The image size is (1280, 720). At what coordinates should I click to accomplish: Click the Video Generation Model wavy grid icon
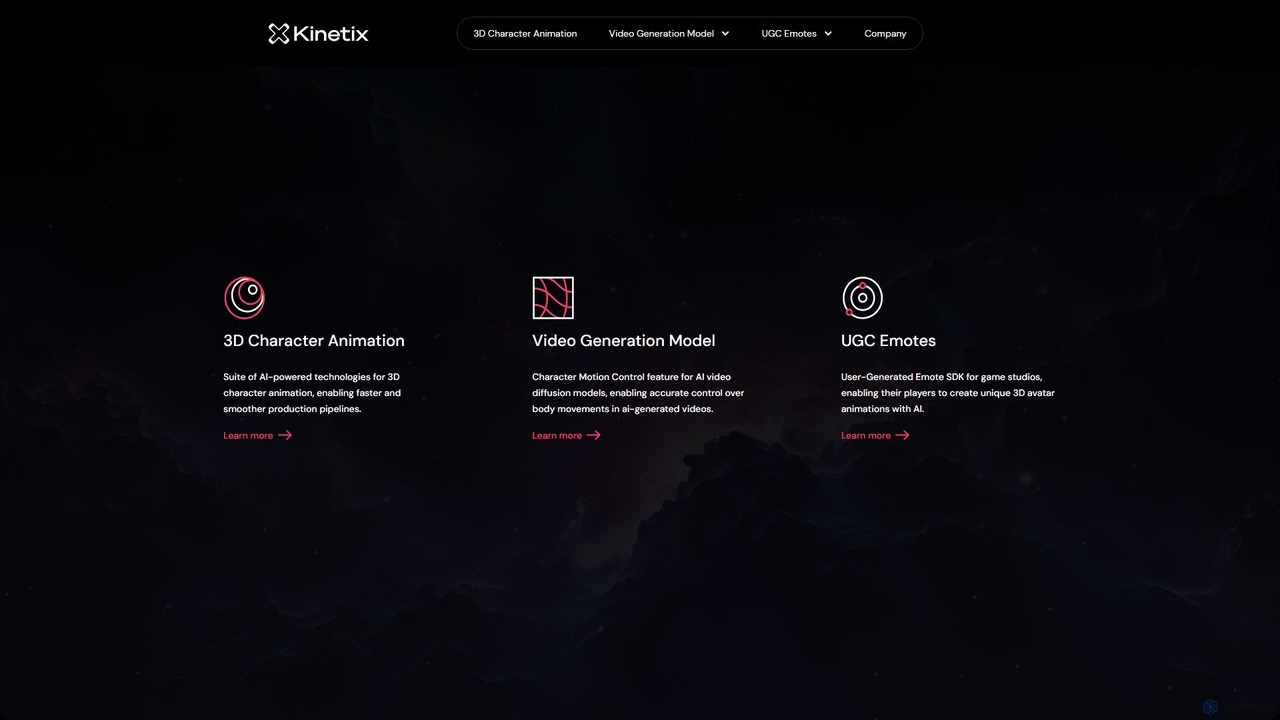tap(553, 297)
